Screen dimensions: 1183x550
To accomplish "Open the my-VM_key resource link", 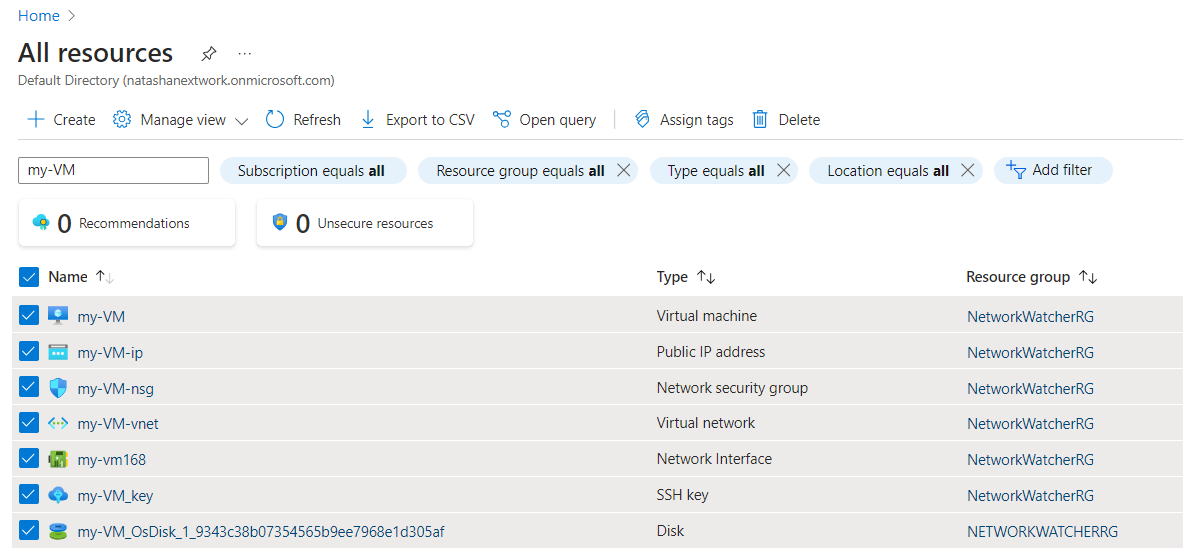I will tap(115, 495).
